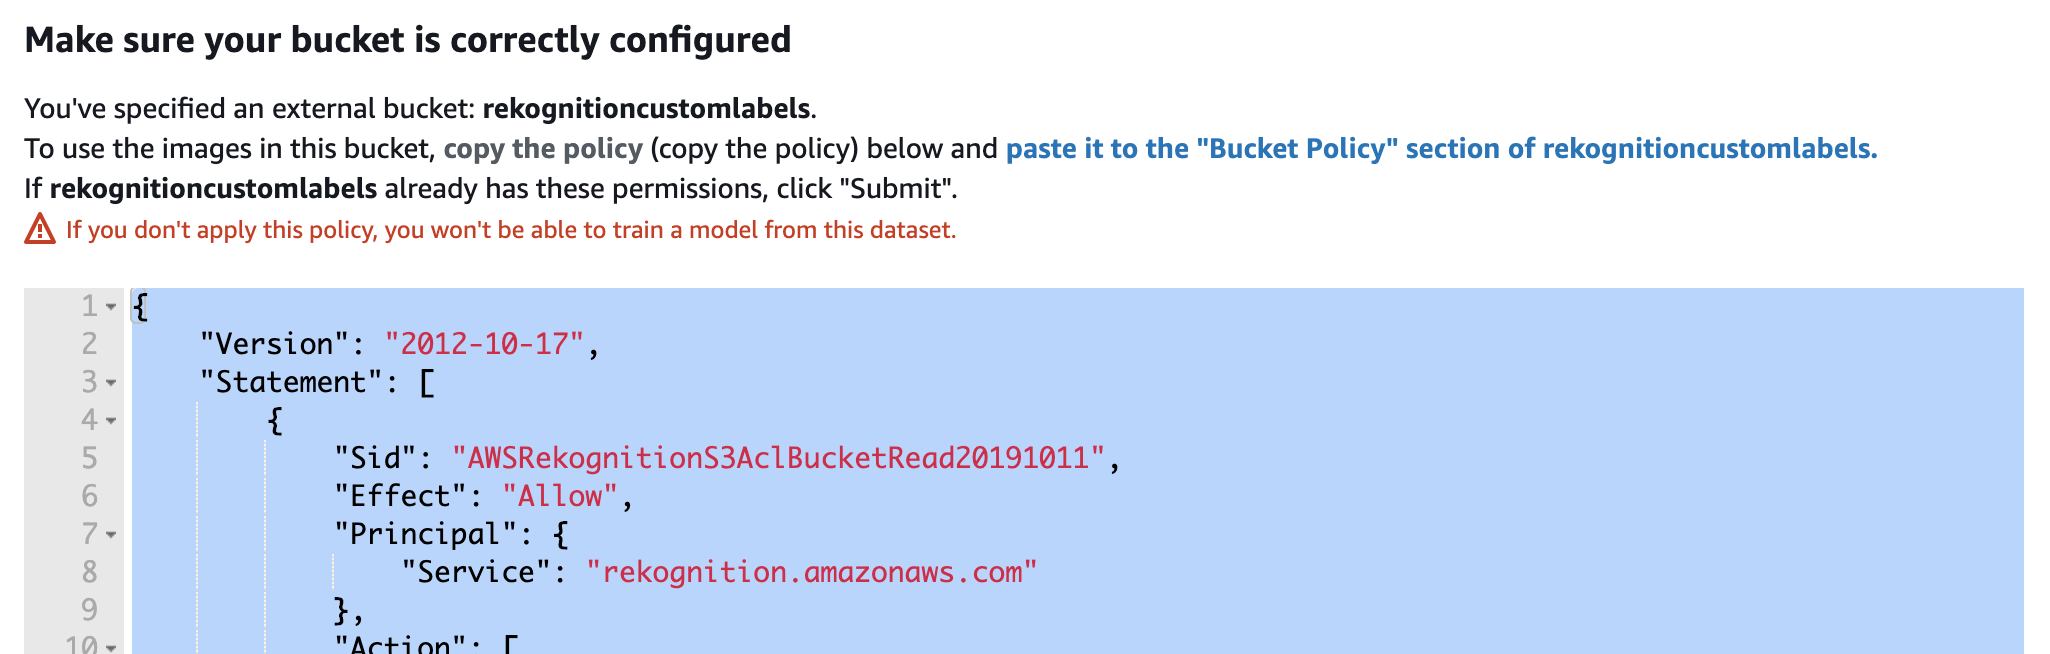Viewport: 2050px width, 654px height.
Task: Click the "Principal" key on line 7
Action: coord(425,534)
